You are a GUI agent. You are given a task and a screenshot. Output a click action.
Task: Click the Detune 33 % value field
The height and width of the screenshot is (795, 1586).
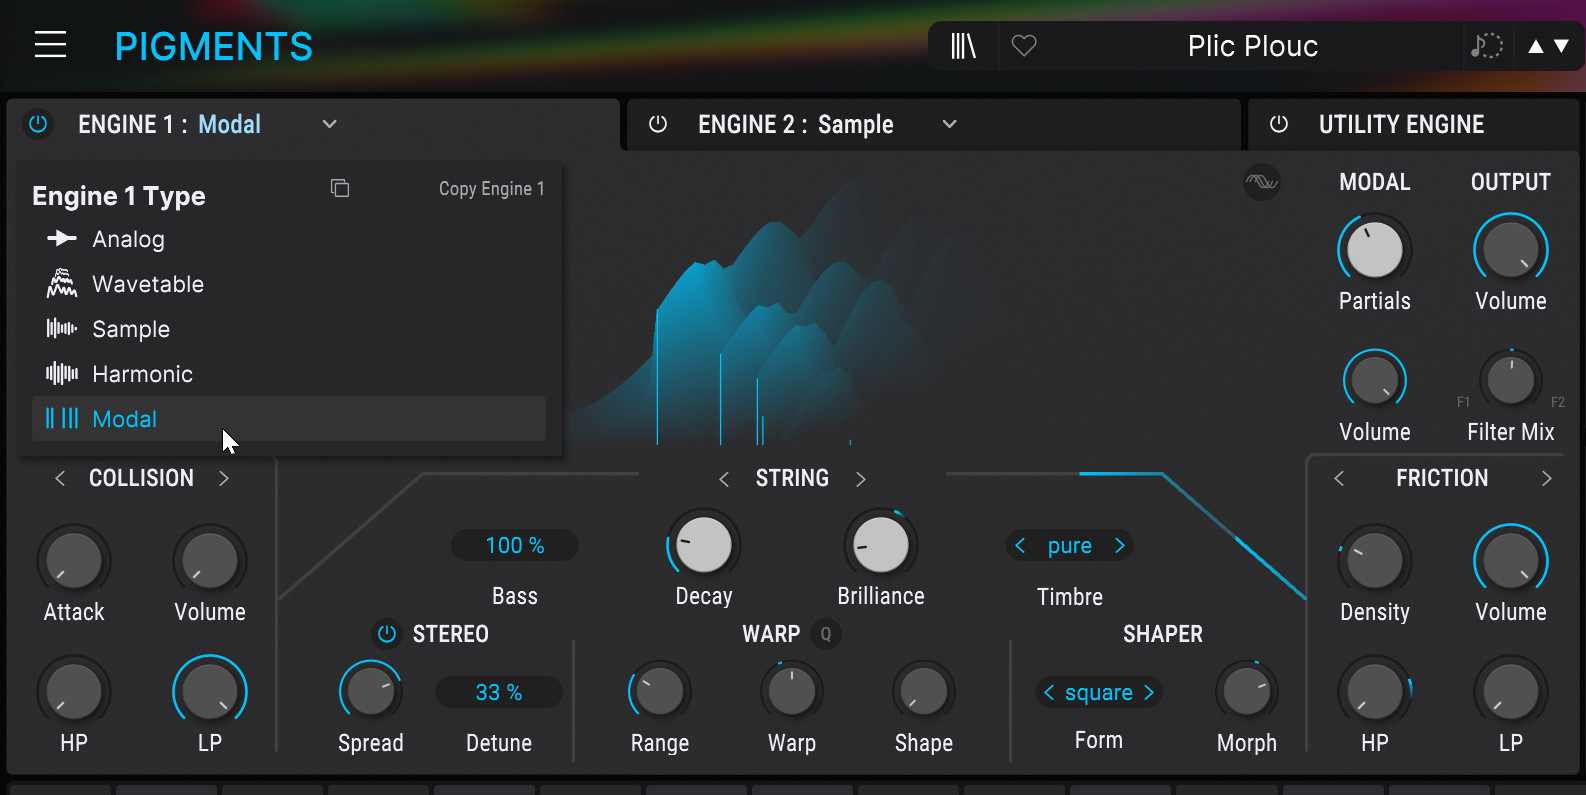[499, 692]
